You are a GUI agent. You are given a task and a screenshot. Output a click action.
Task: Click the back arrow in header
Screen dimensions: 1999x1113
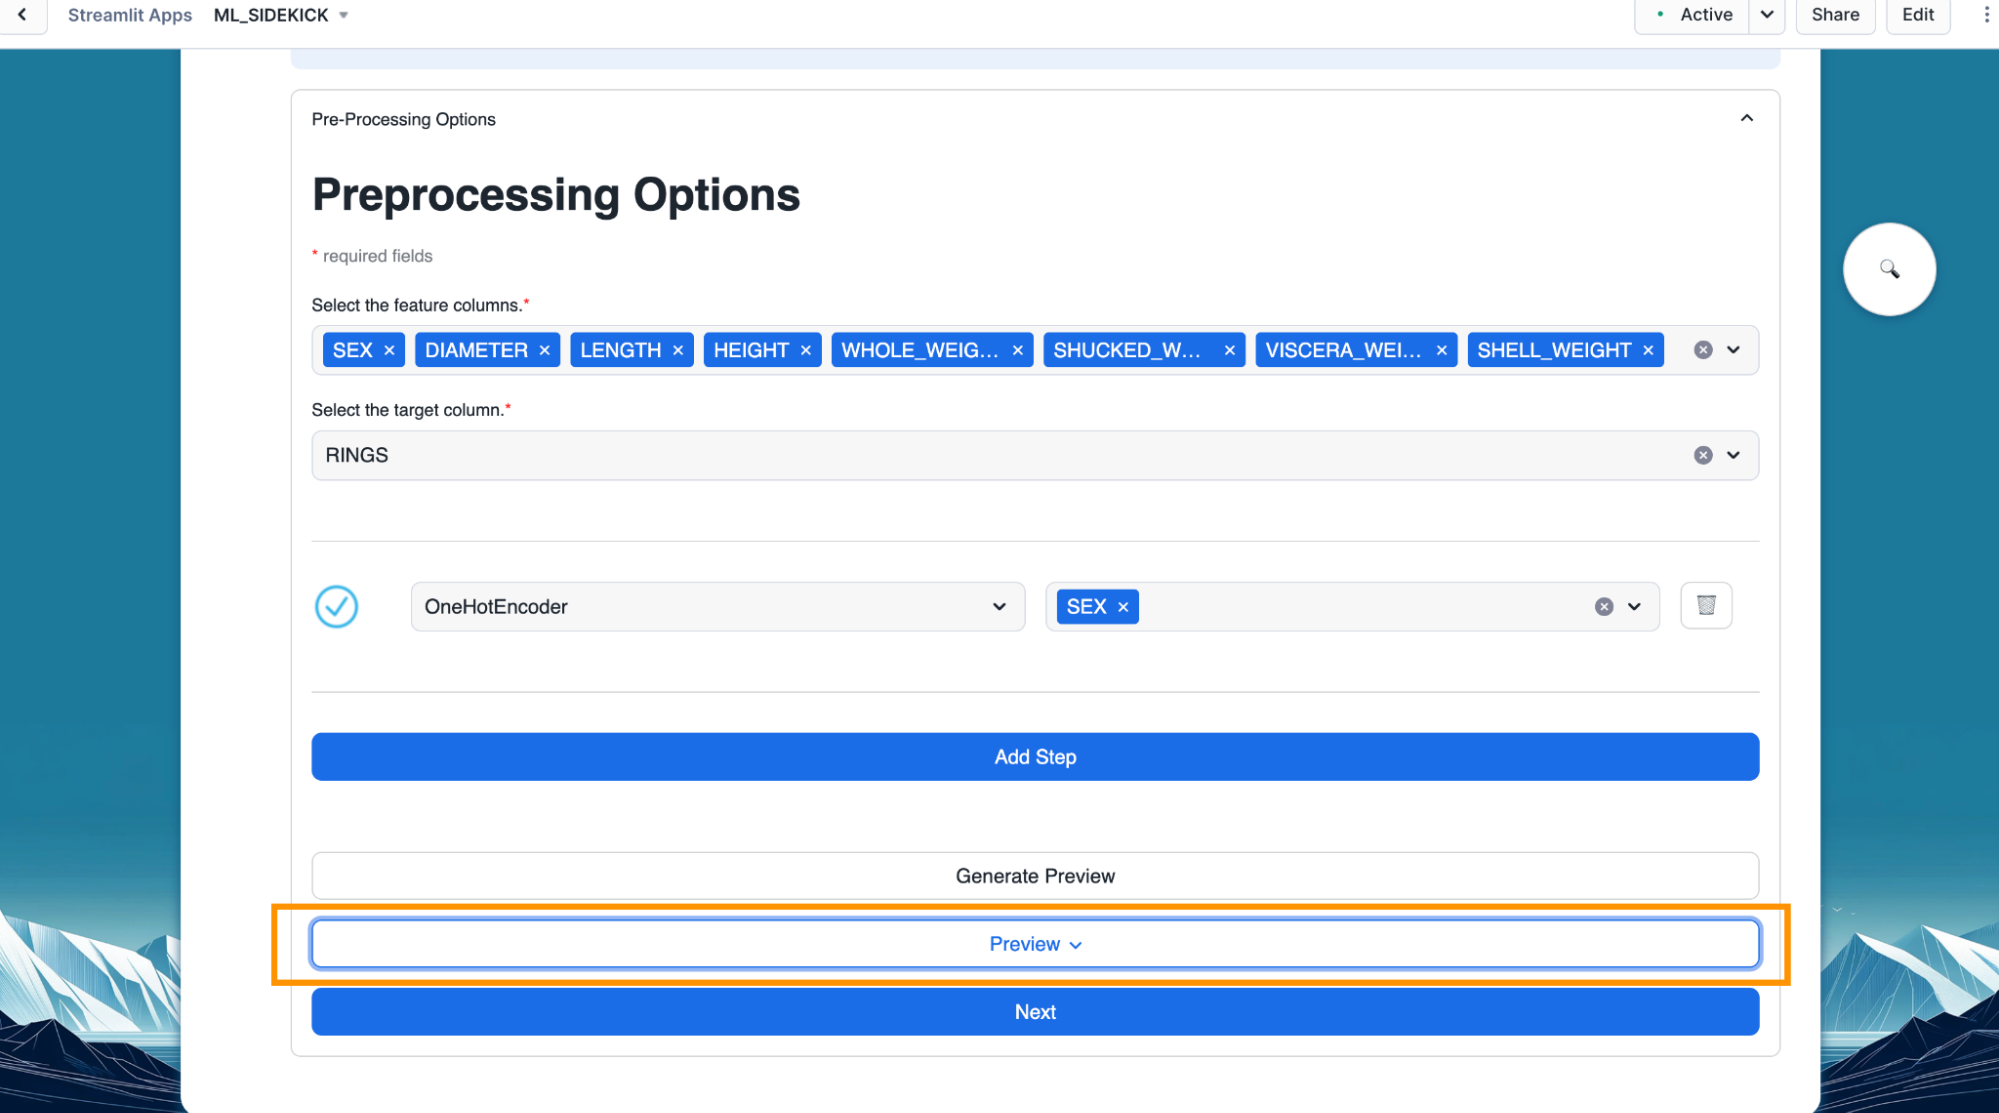click(x=22, y=15)
